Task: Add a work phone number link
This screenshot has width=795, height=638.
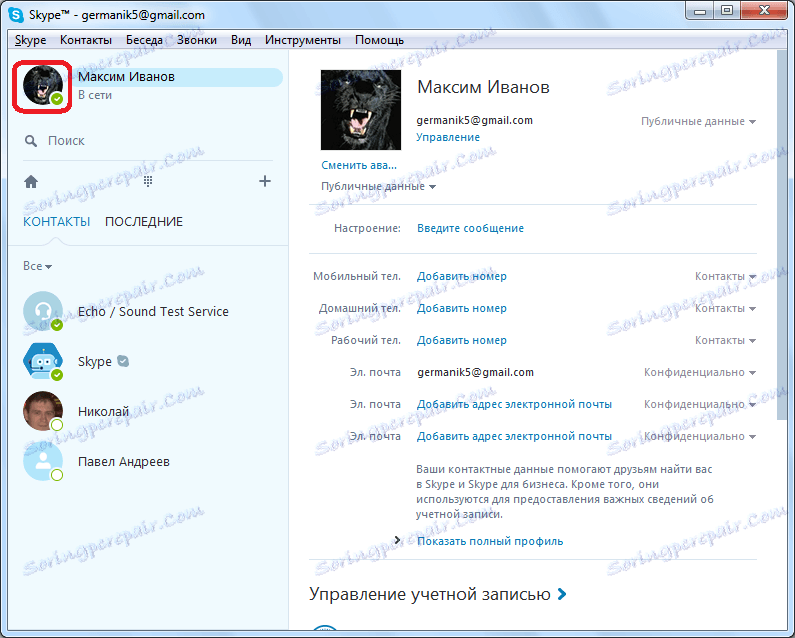Action: 461,340
